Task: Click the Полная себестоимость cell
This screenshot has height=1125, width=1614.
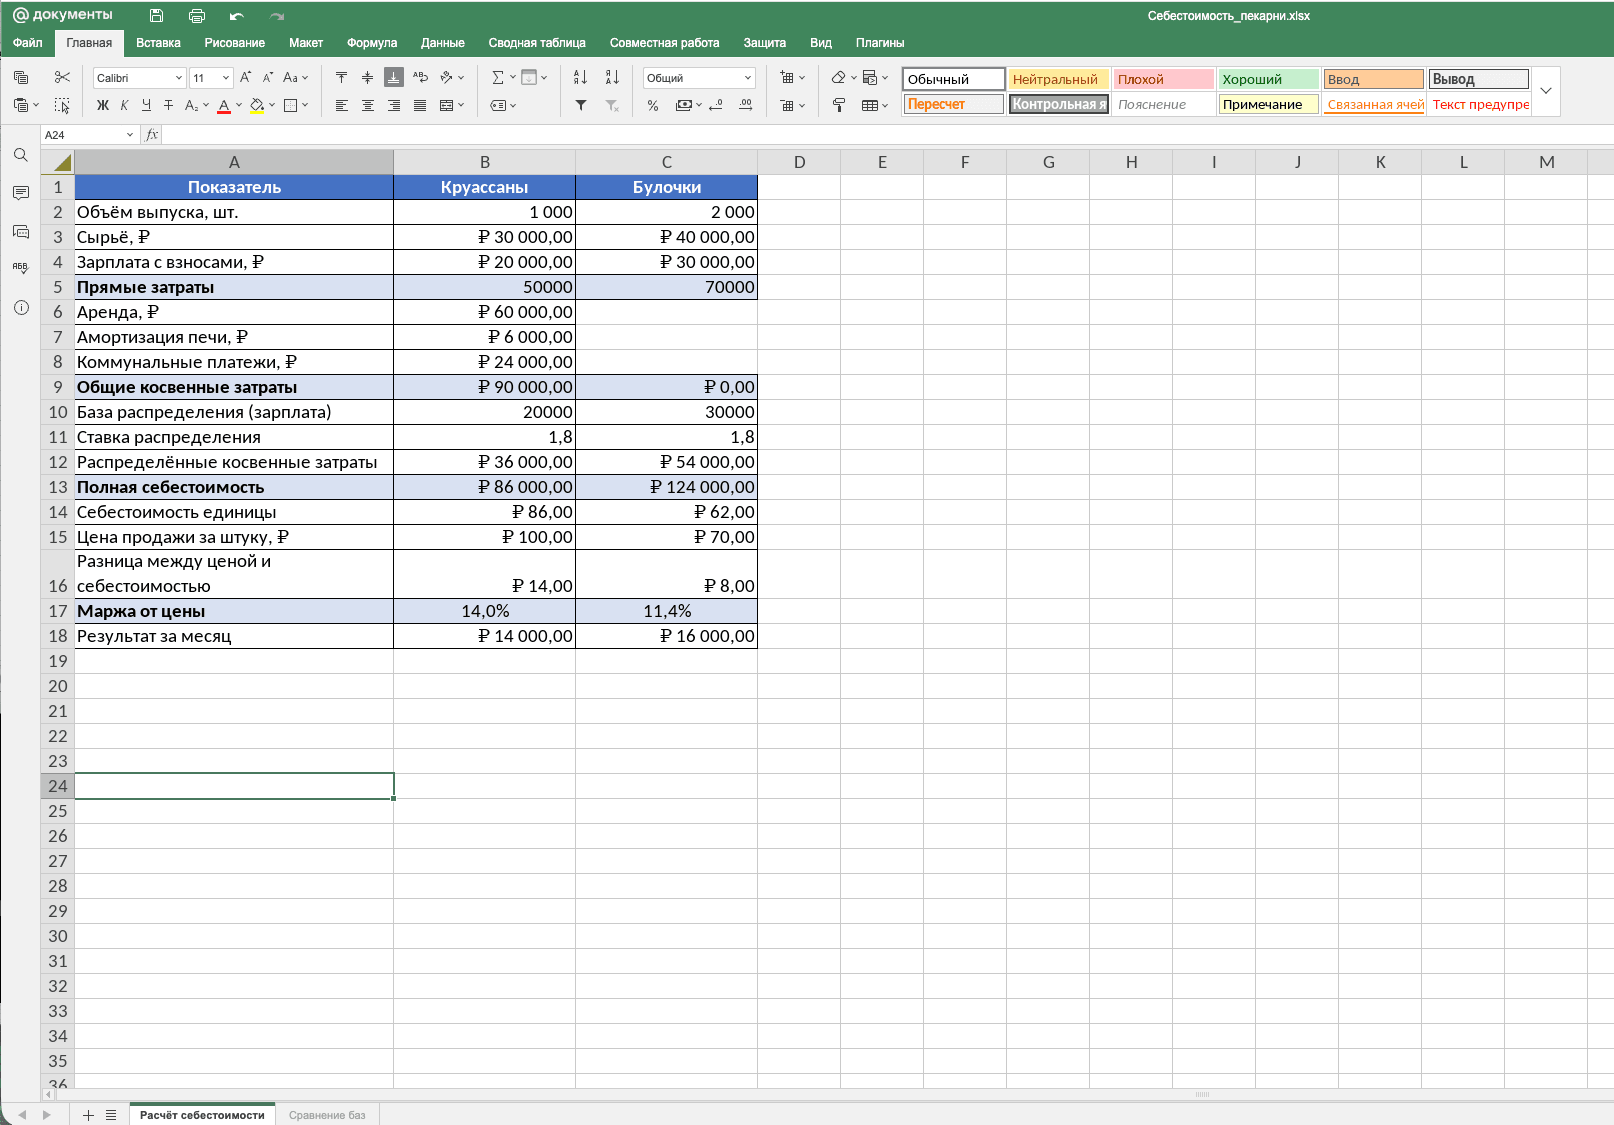Action: tap(234, 487)
